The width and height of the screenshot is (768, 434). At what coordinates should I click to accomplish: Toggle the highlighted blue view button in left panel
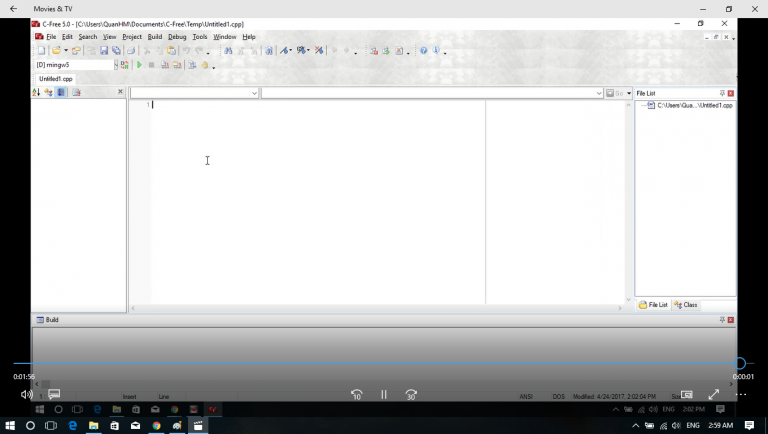pos(61,92)
